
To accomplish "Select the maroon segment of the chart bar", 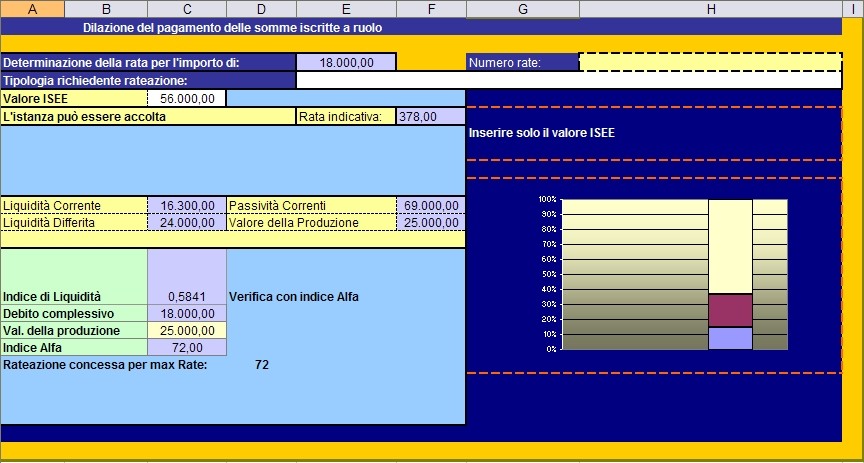I will pyautogui.click(x=730, y=310).
